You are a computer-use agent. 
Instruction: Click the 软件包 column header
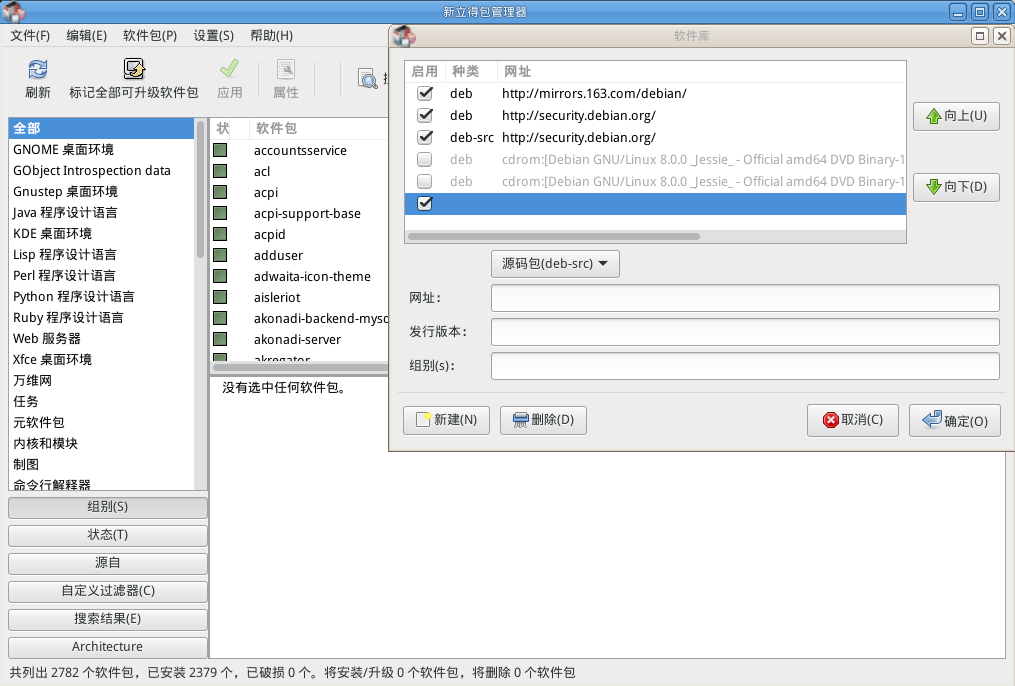tap(318, 128)
